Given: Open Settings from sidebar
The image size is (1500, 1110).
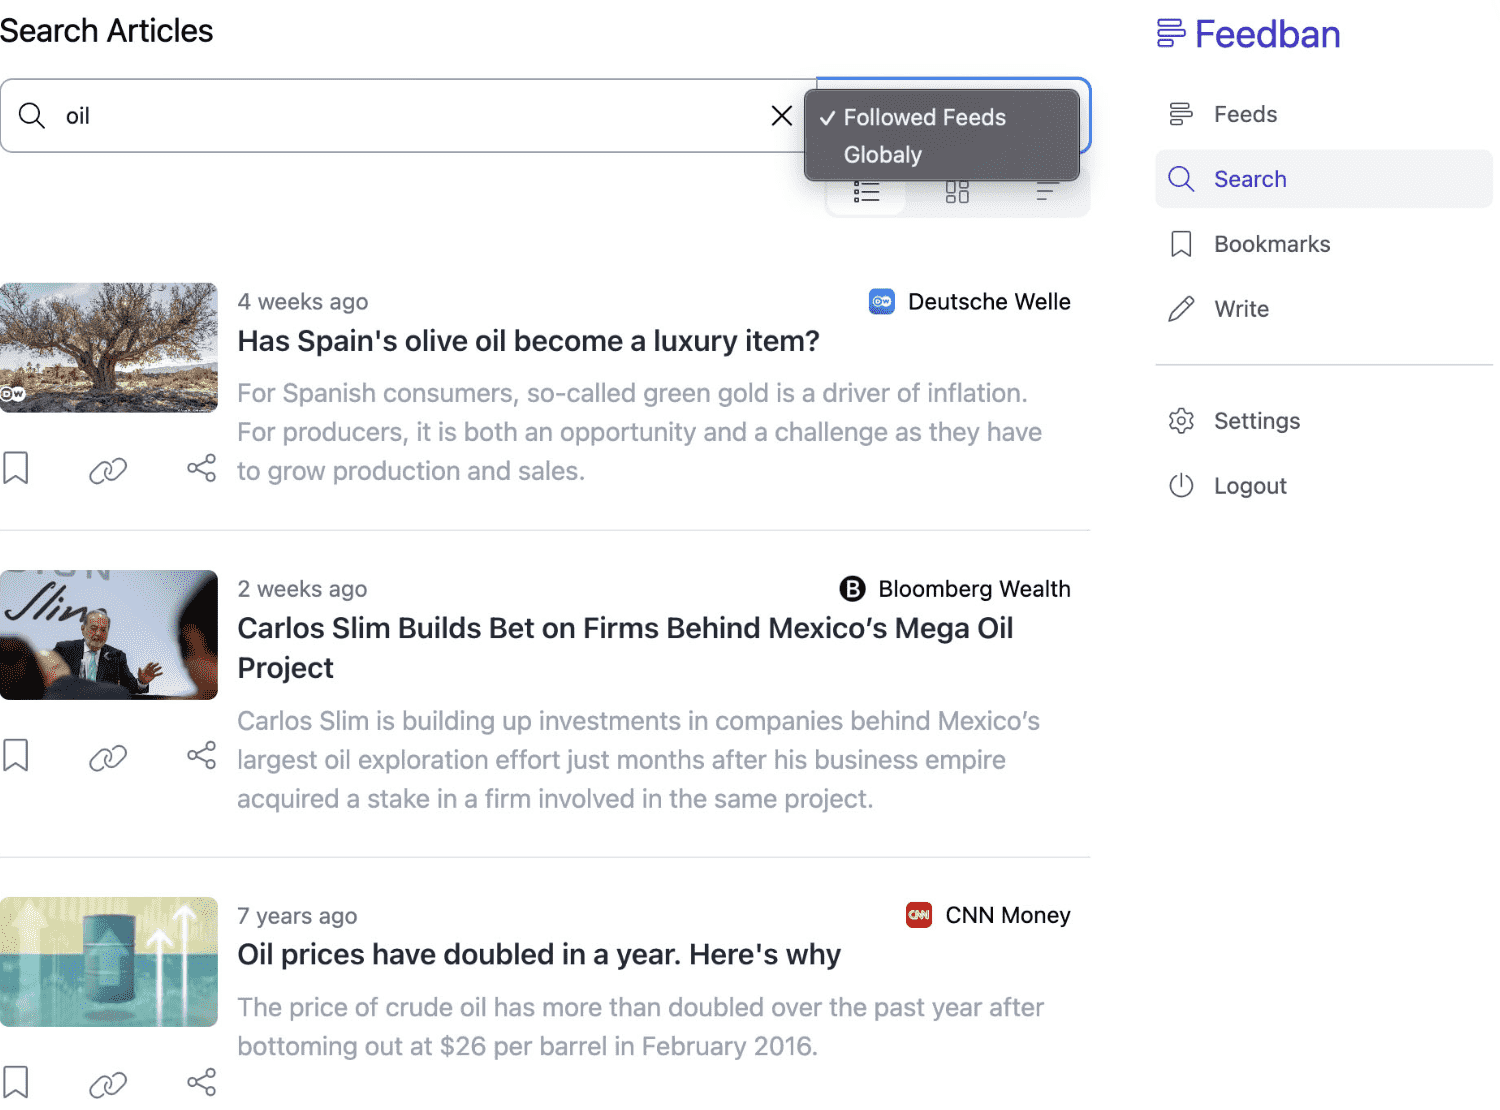Looking at the screenshot, I should click(x=1256, y=421).
